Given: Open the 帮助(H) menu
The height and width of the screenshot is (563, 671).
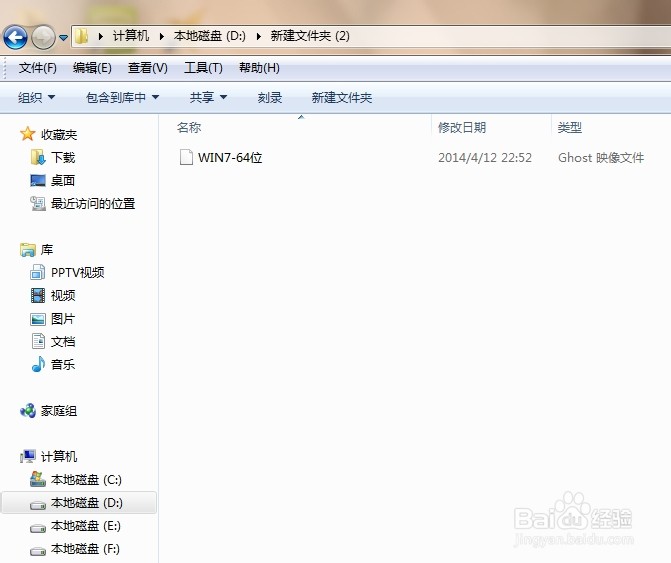Looking at the screenshot, I should (259, 68).
